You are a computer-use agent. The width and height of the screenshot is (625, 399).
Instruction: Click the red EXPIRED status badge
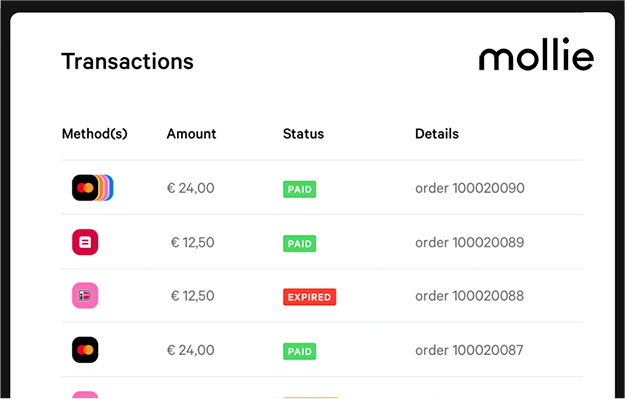coord(309,297)
